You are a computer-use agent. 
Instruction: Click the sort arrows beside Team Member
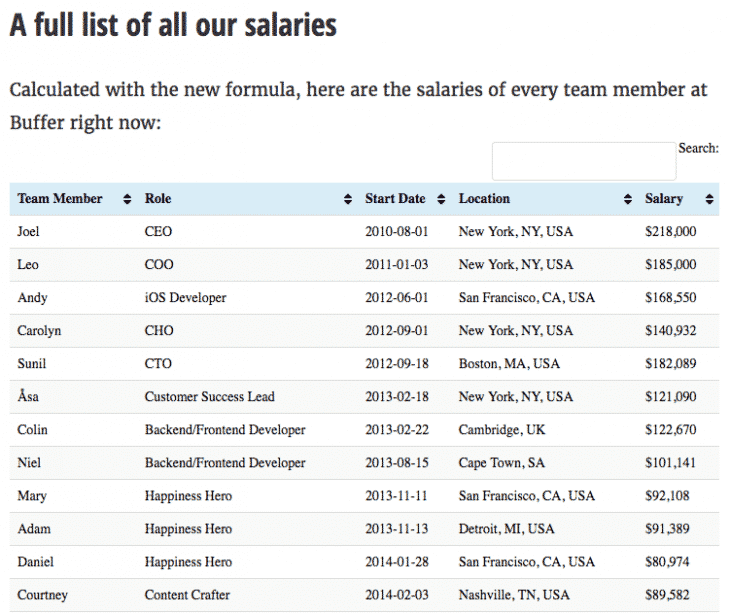[x=127, y=199]
